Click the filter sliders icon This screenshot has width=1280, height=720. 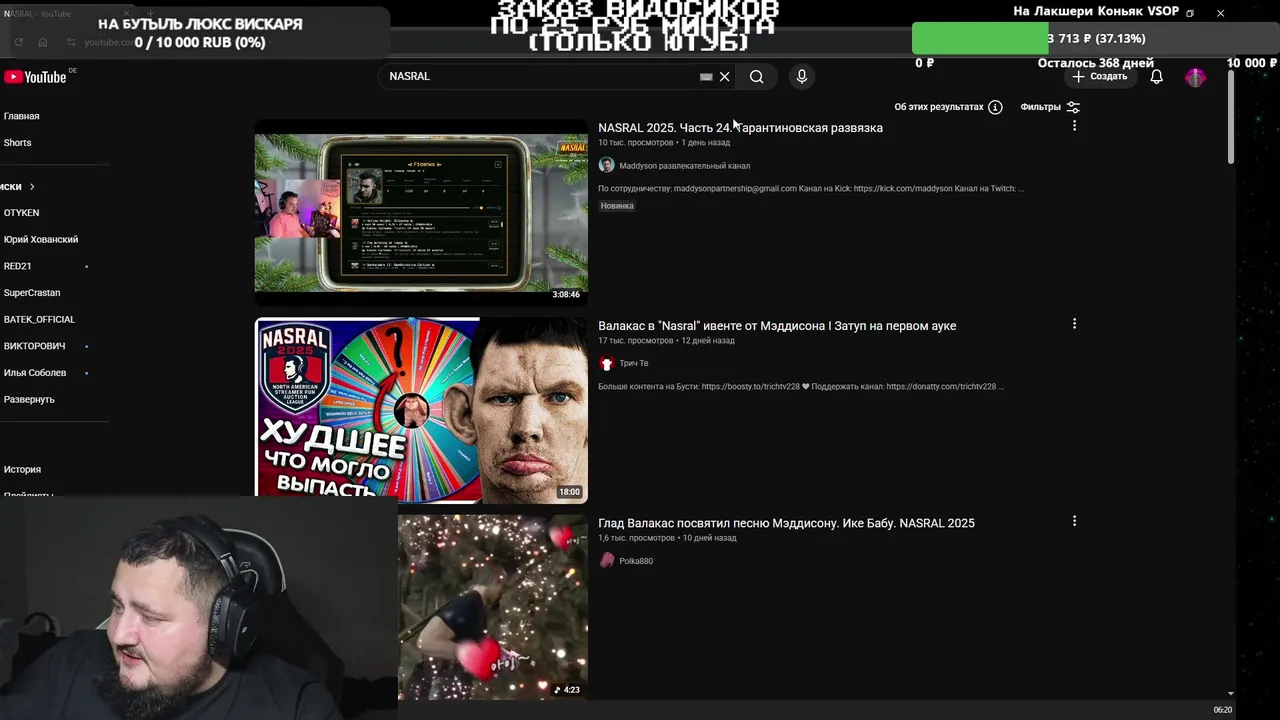click(x=1073, y=107)
